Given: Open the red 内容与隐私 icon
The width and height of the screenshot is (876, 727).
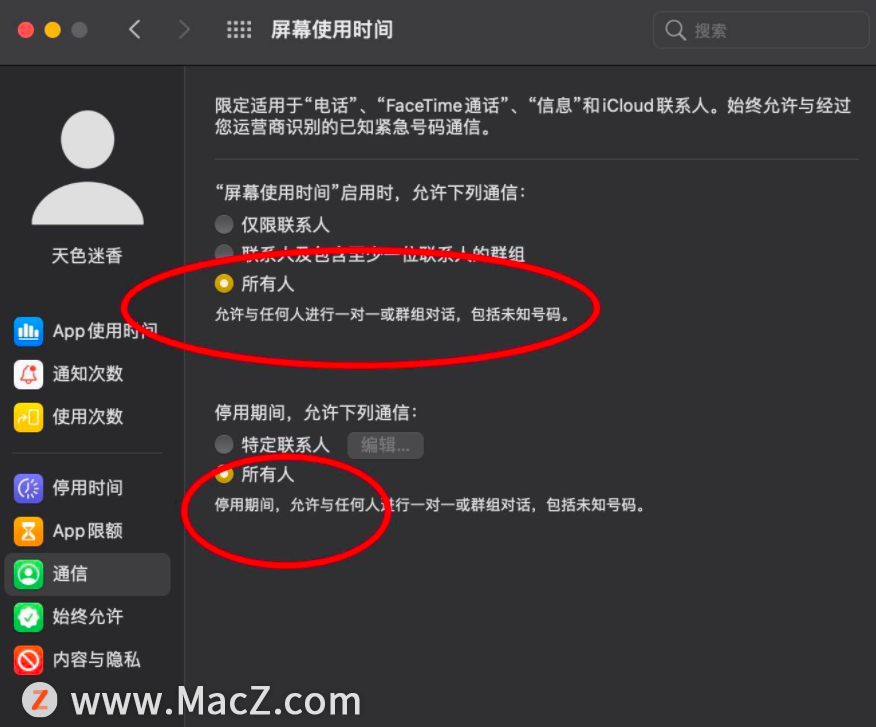Looking at the screenshot, I should tap(28, 660).
